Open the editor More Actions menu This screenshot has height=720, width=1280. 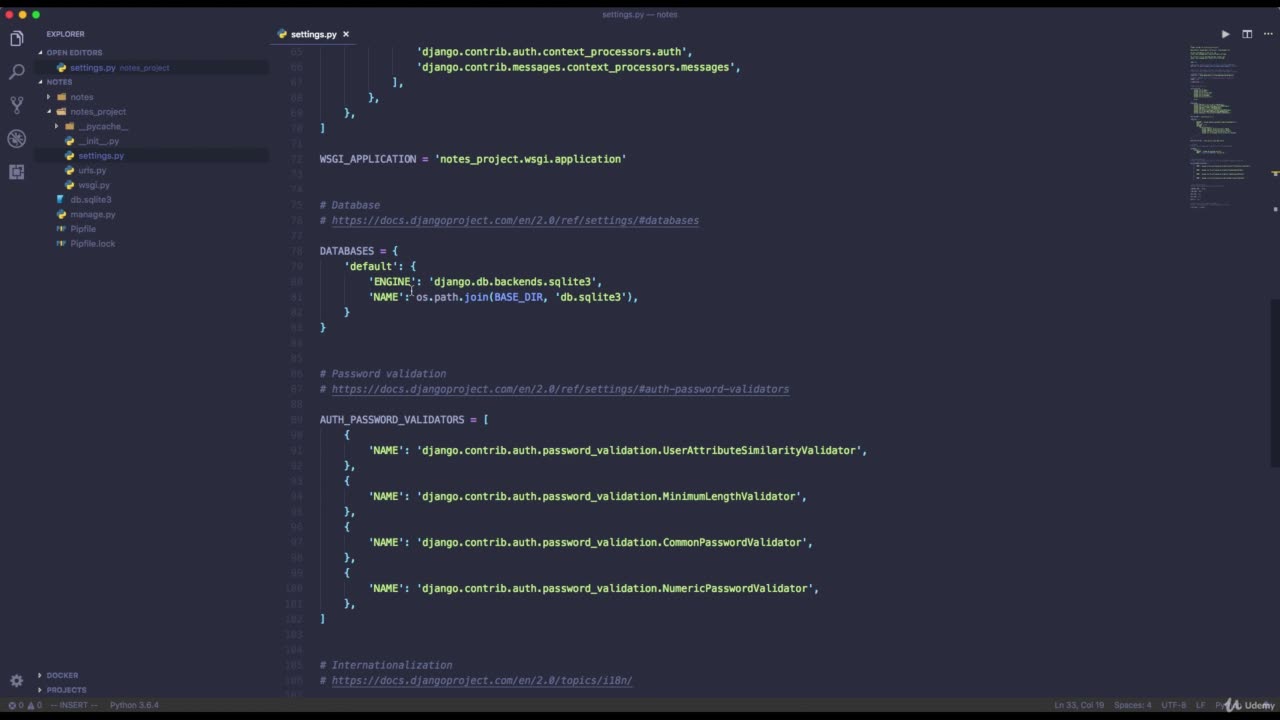tap(1266, 34)
